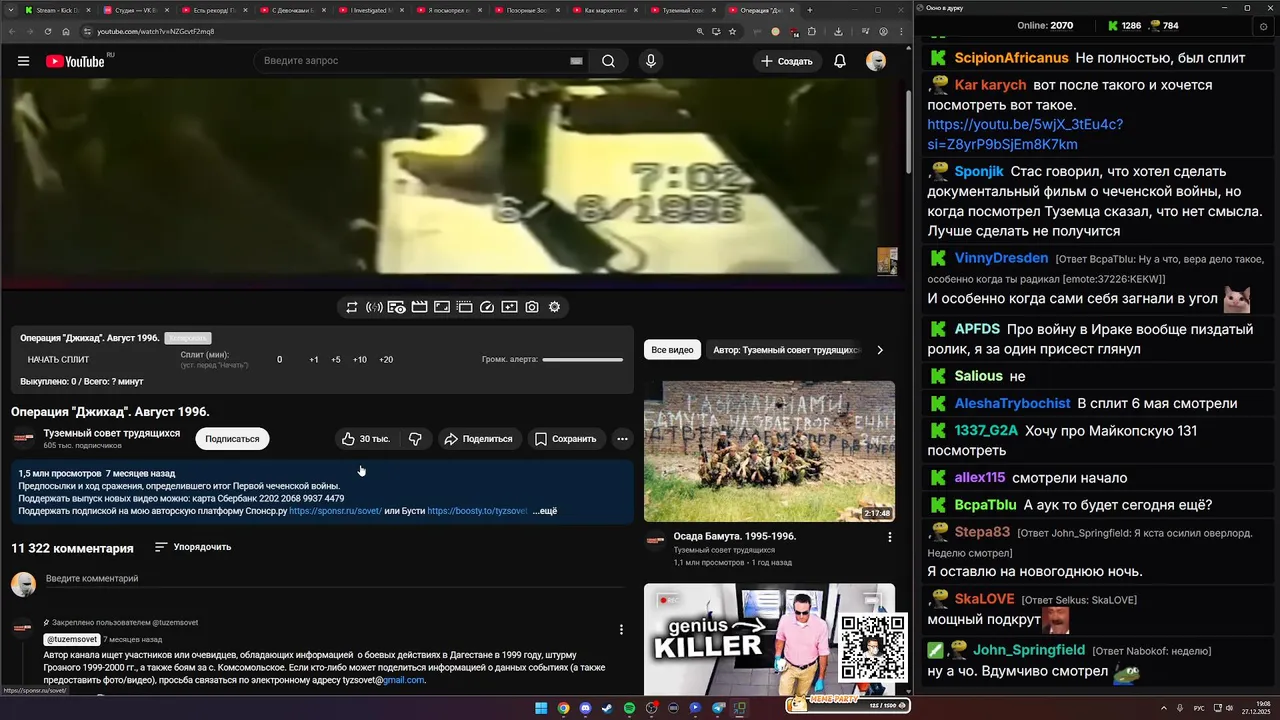Viewport: 1280px width, 720px height.
Task: Open Discord from the taskbar
Action: (x=585, y=708)
